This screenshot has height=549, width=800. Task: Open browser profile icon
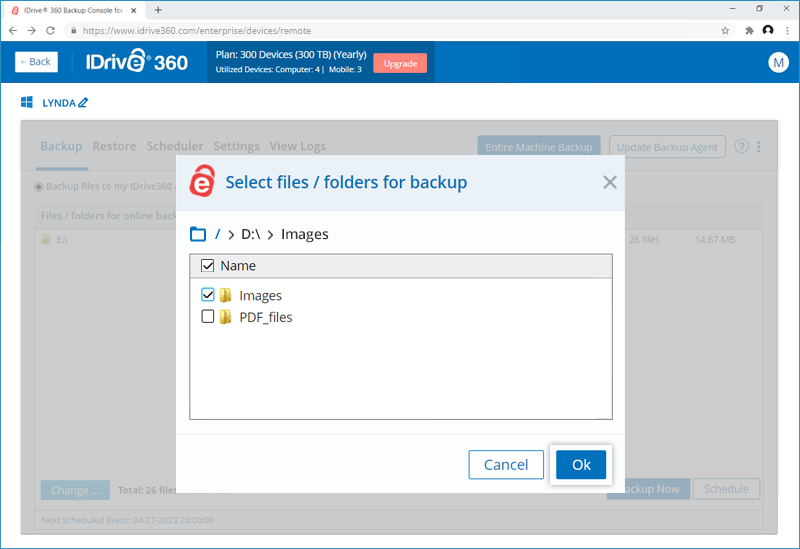[768, 31]
